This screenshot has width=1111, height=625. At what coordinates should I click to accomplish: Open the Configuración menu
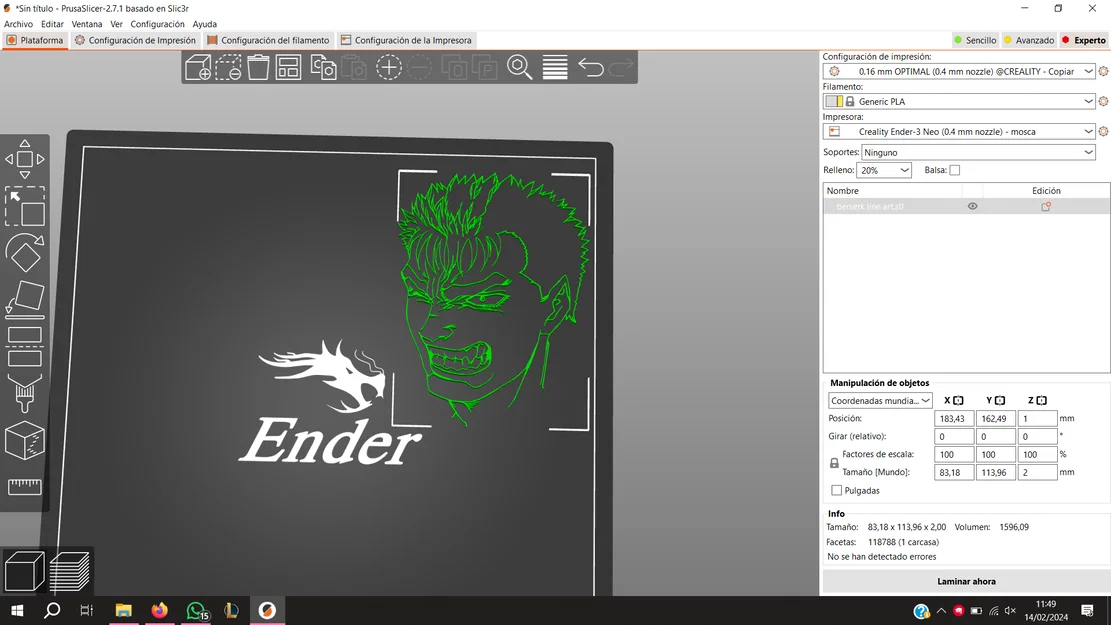pos(157,24)
